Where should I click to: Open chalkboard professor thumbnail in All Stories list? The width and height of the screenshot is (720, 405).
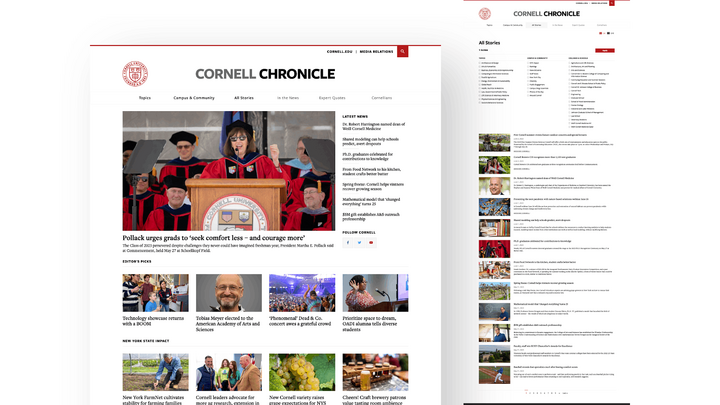(x=495, y=312)
